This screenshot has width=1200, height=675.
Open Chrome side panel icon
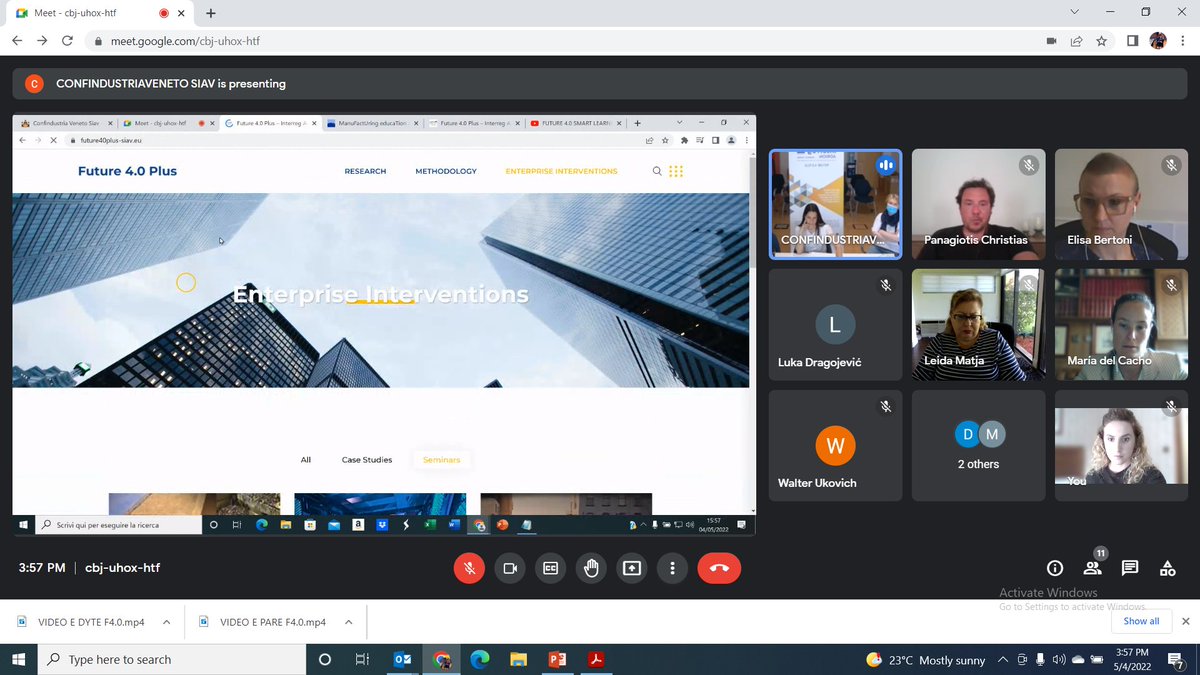pyautogui.click(x=1133, y=41)
